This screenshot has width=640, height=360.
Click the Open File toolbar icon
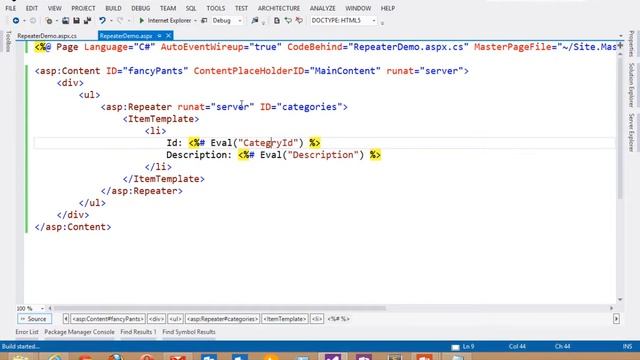(65, 20)
